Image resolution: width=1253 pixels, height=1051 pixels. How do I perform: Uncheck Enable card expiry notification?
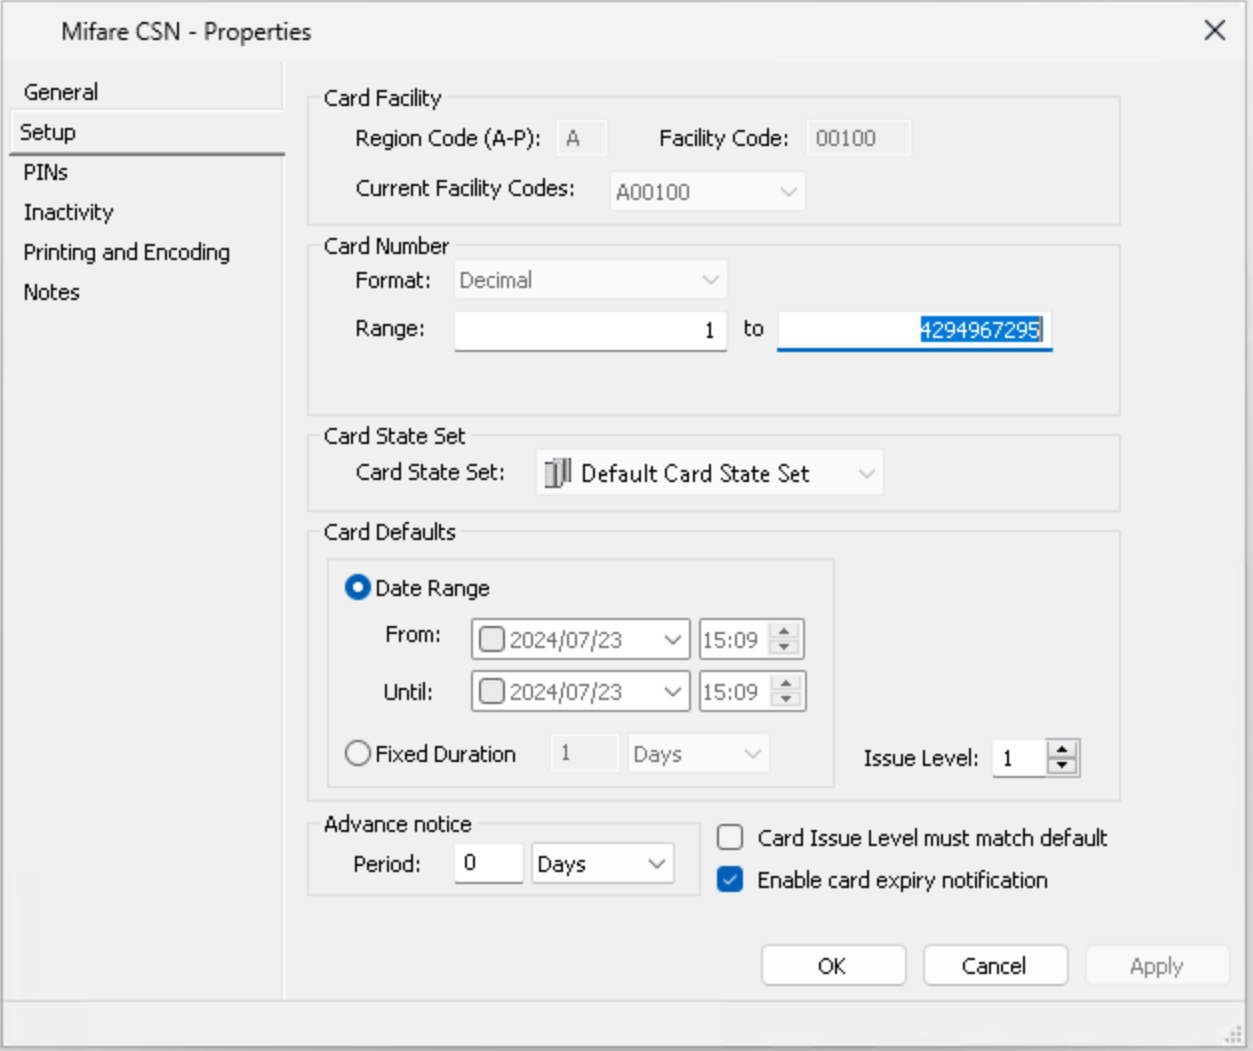(730, 879)
